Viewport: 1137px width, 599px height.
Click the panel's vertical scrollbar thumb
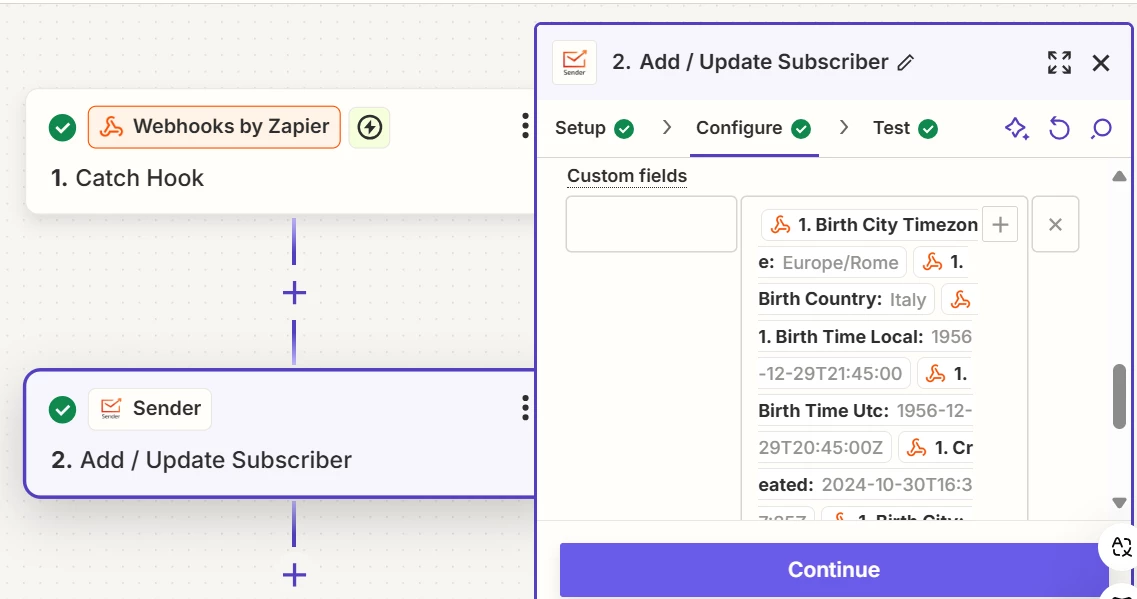1119,395
